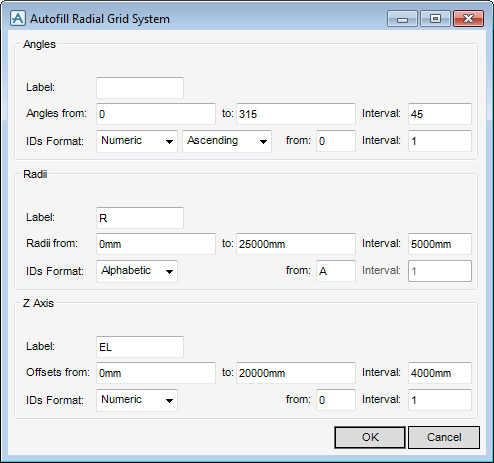This screenshot has width=494, height=463.
Task: Open the Z Axis IDs Format dropdown
Action: click(x=137, y=400)
